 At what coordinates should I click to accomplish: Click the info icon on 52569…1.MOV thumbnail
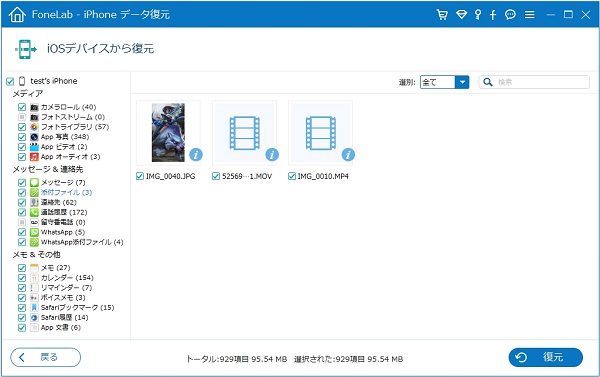point(272,155)
